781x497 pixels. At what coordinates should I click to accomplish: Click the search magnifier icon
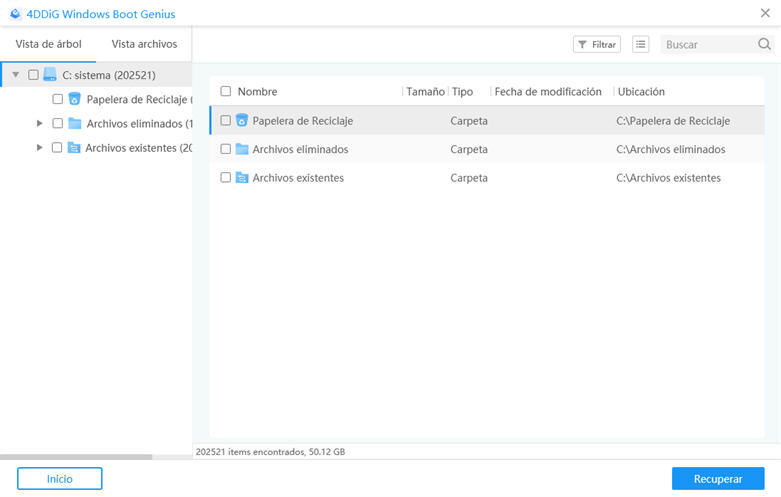pyautogui.click(x=764, y=44)
